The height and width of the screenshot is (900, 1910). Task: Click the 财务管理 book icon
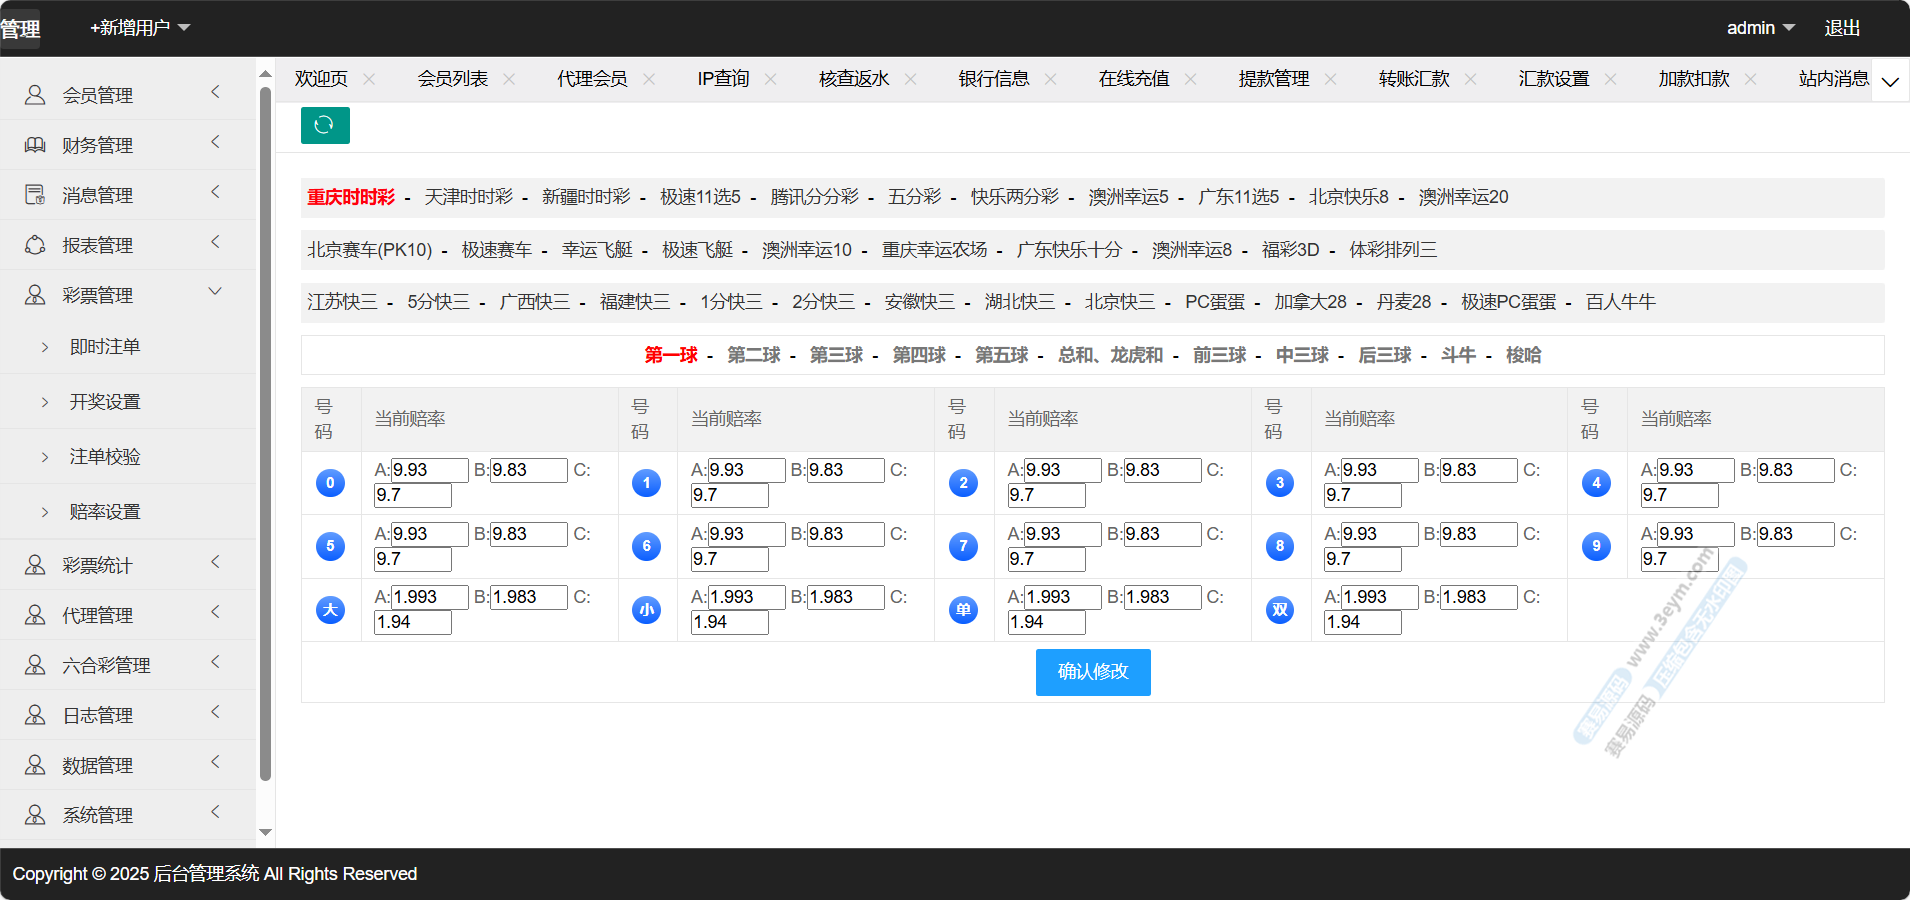[x=35, y=145]
